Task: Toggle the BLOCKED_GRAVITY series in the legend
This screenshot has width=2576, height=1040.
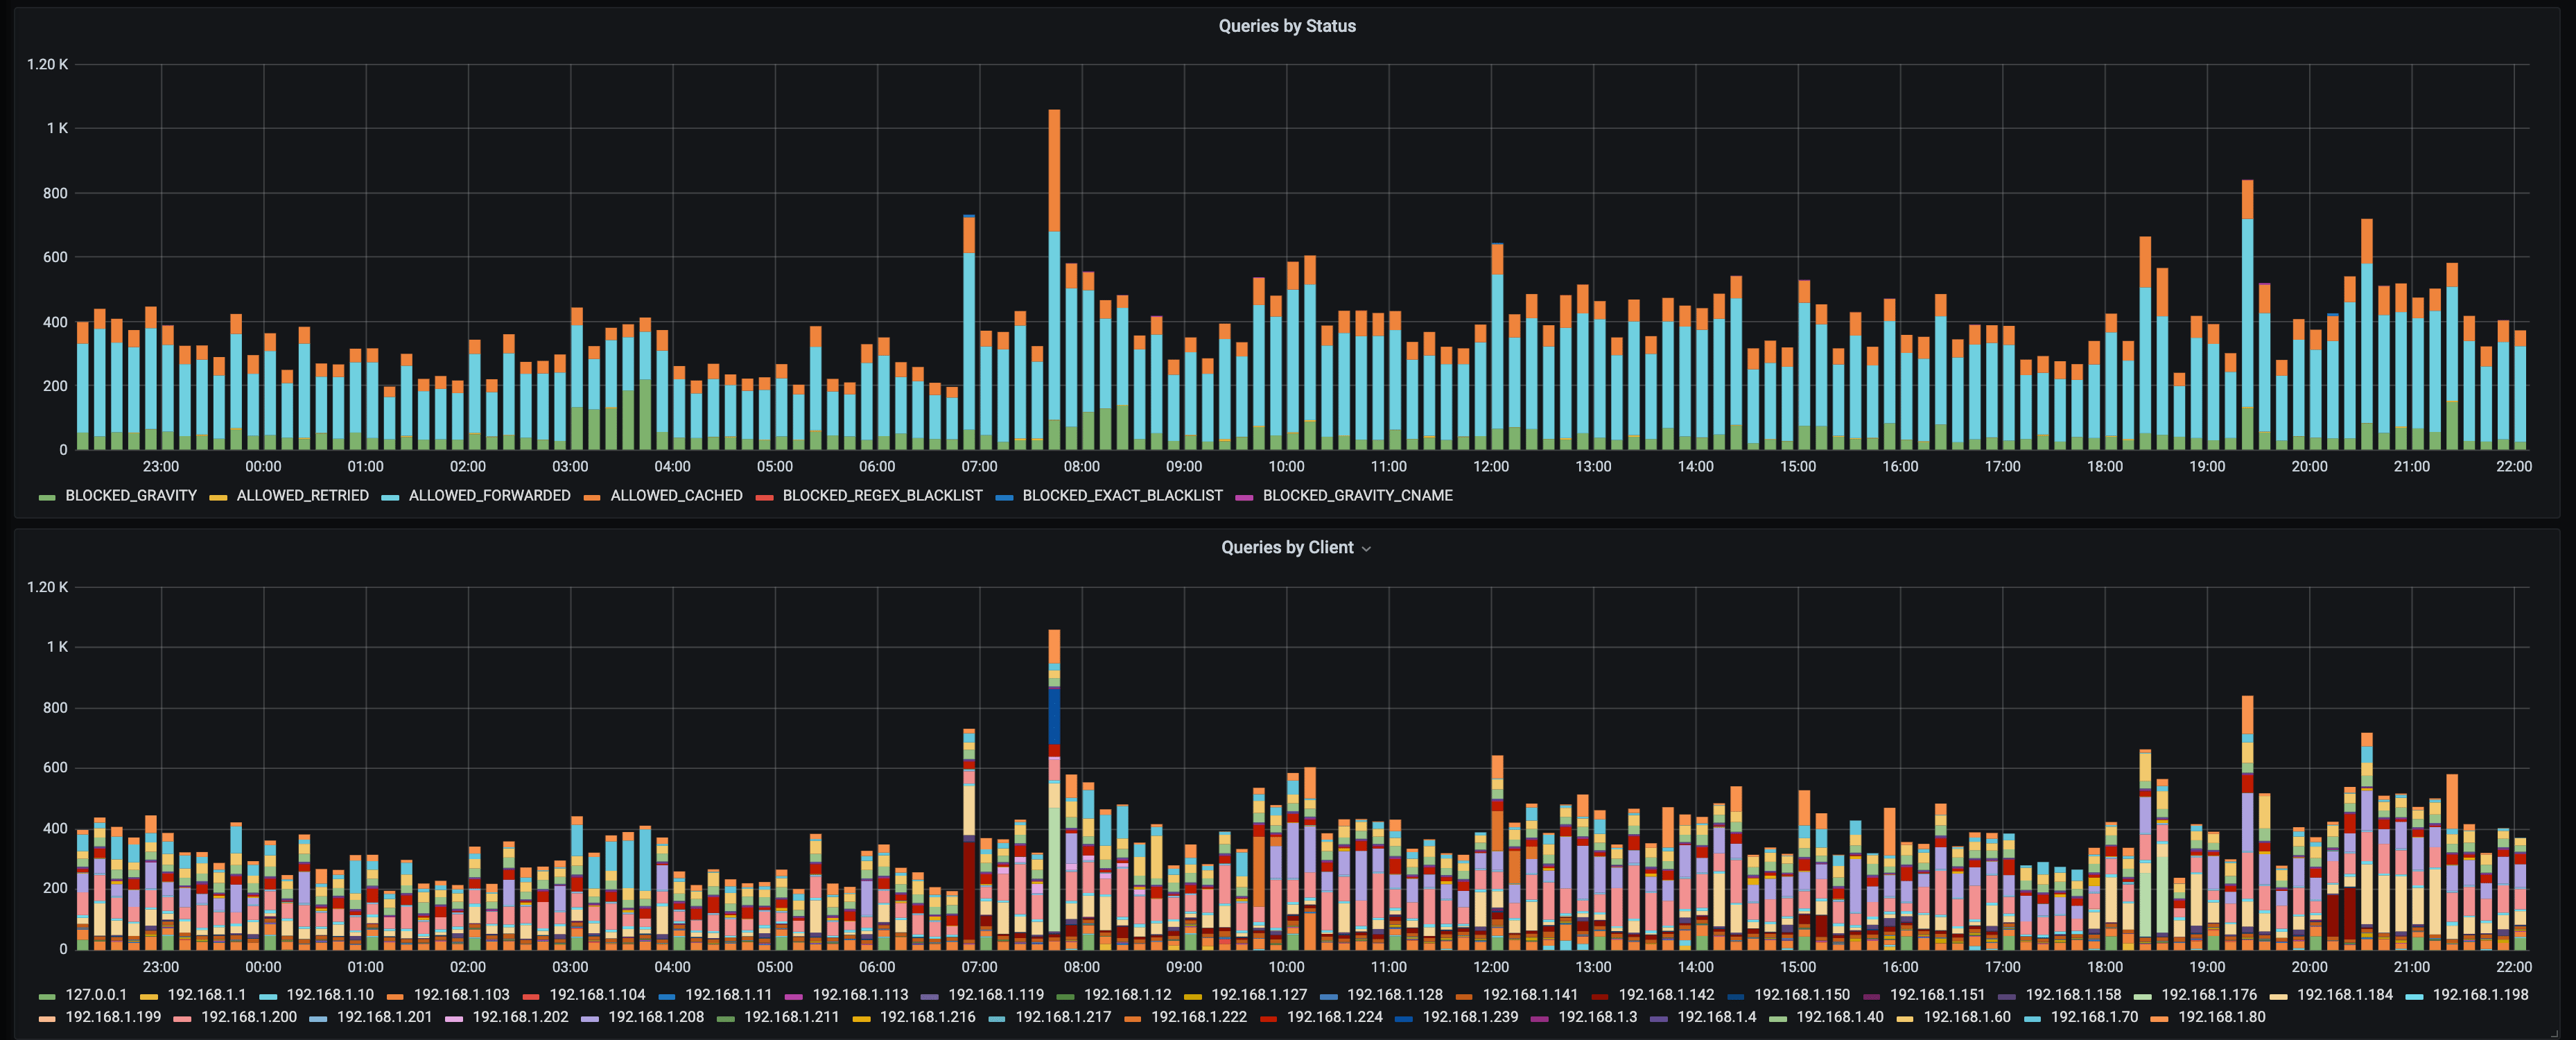Action: click(130, 495)
